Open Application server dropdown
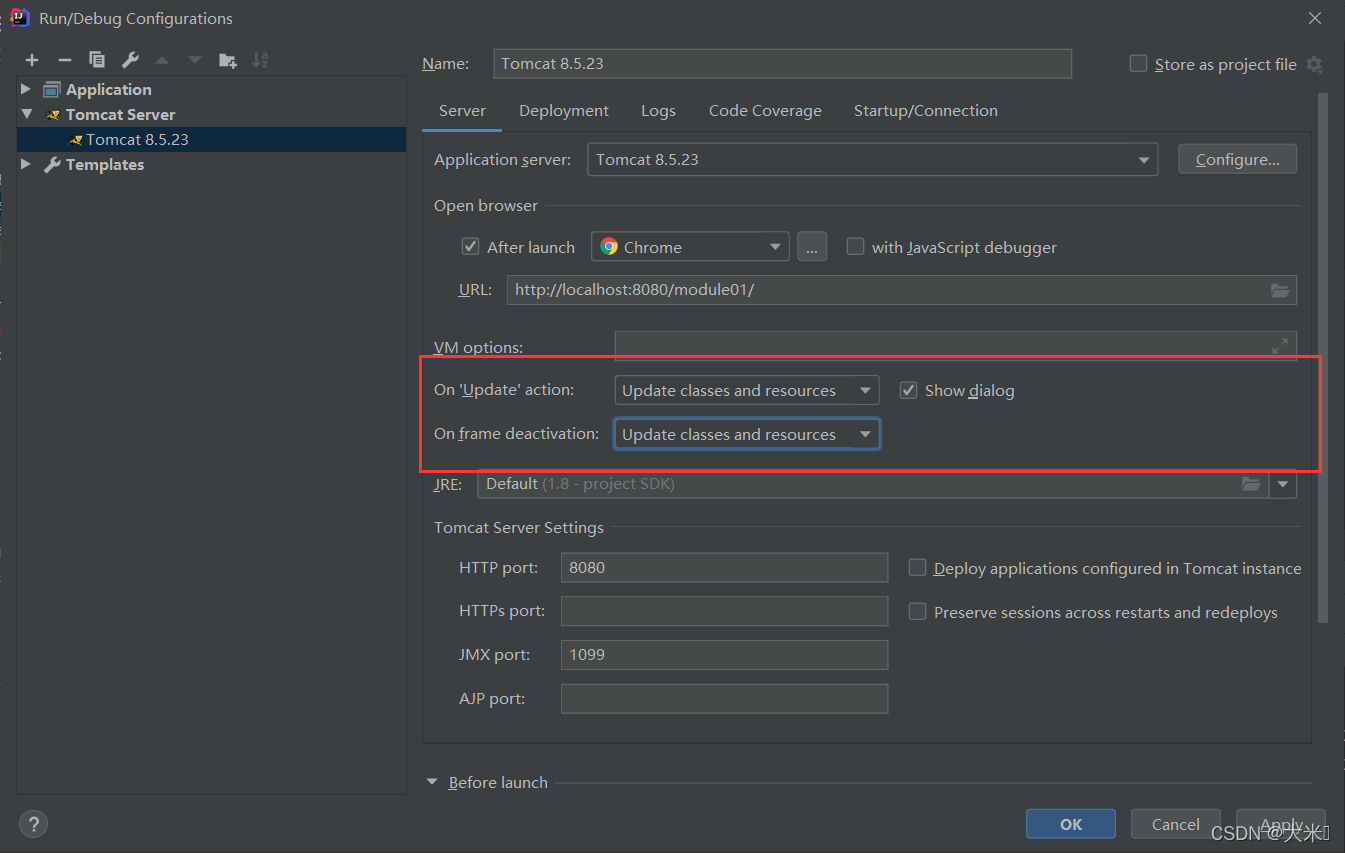 (873, 160)
